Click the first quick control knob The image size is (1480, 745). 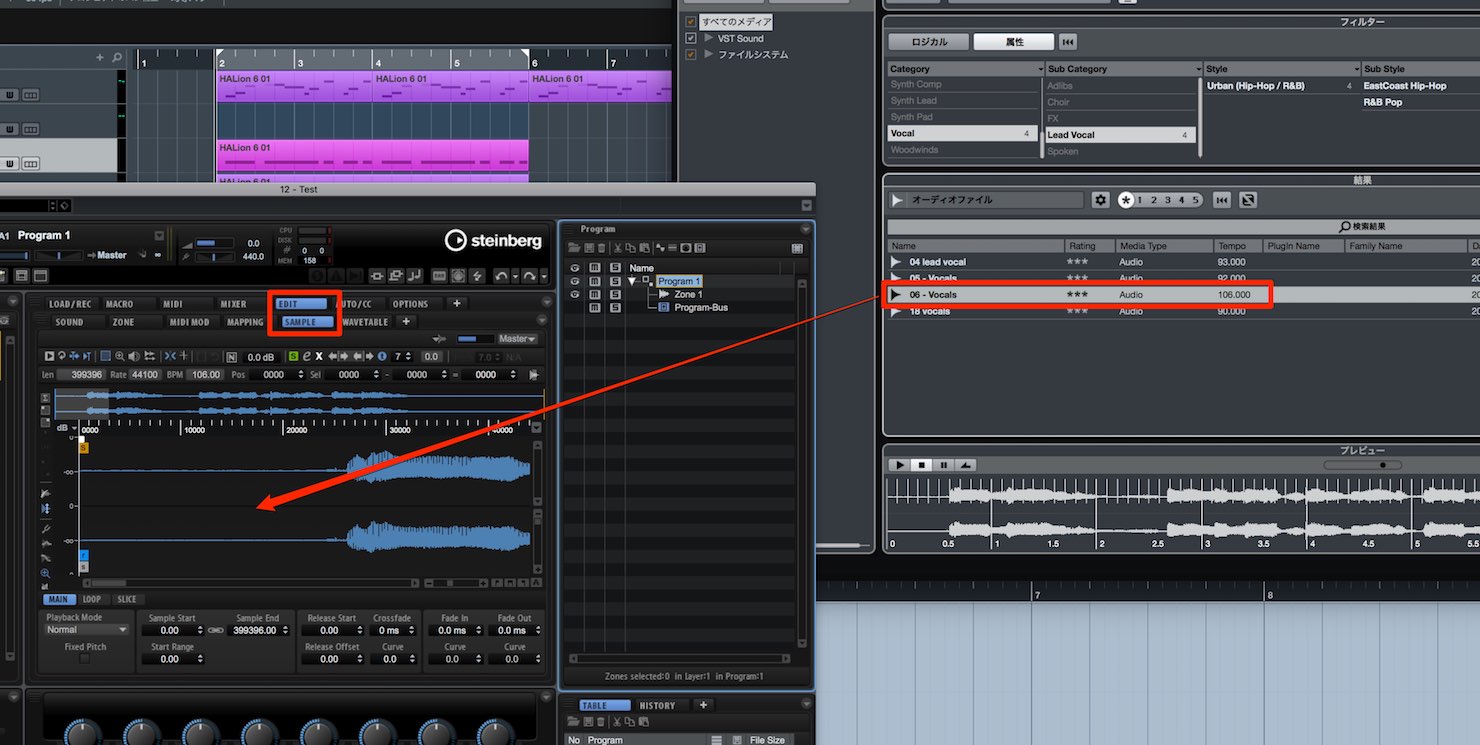pyautogui.click(x=81, y=733)
